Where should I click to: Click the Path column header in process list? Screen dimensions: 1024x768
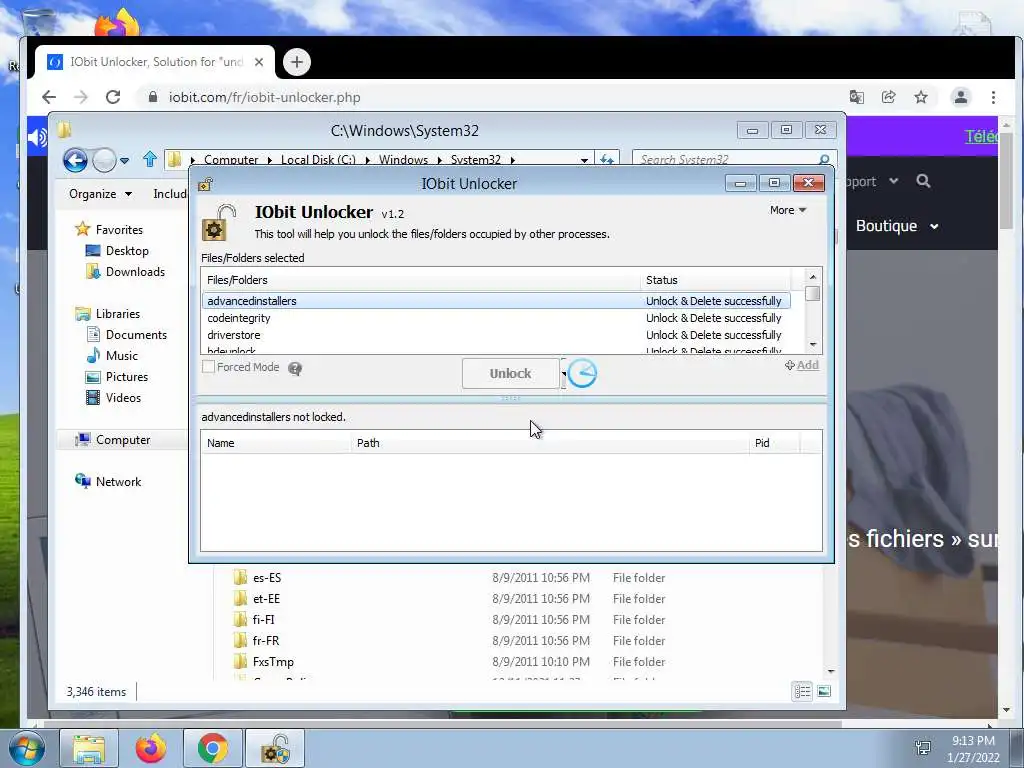549,443
